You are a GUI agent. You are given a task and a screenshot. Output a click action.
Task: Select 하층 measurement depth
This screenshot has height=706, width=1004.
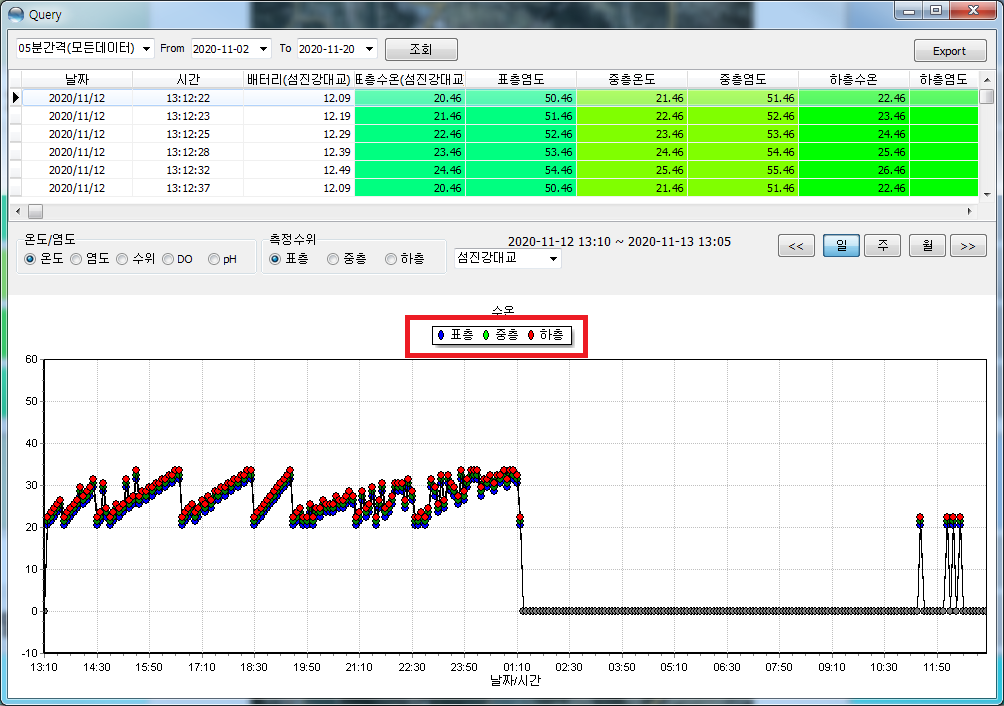tap(391, 259)
